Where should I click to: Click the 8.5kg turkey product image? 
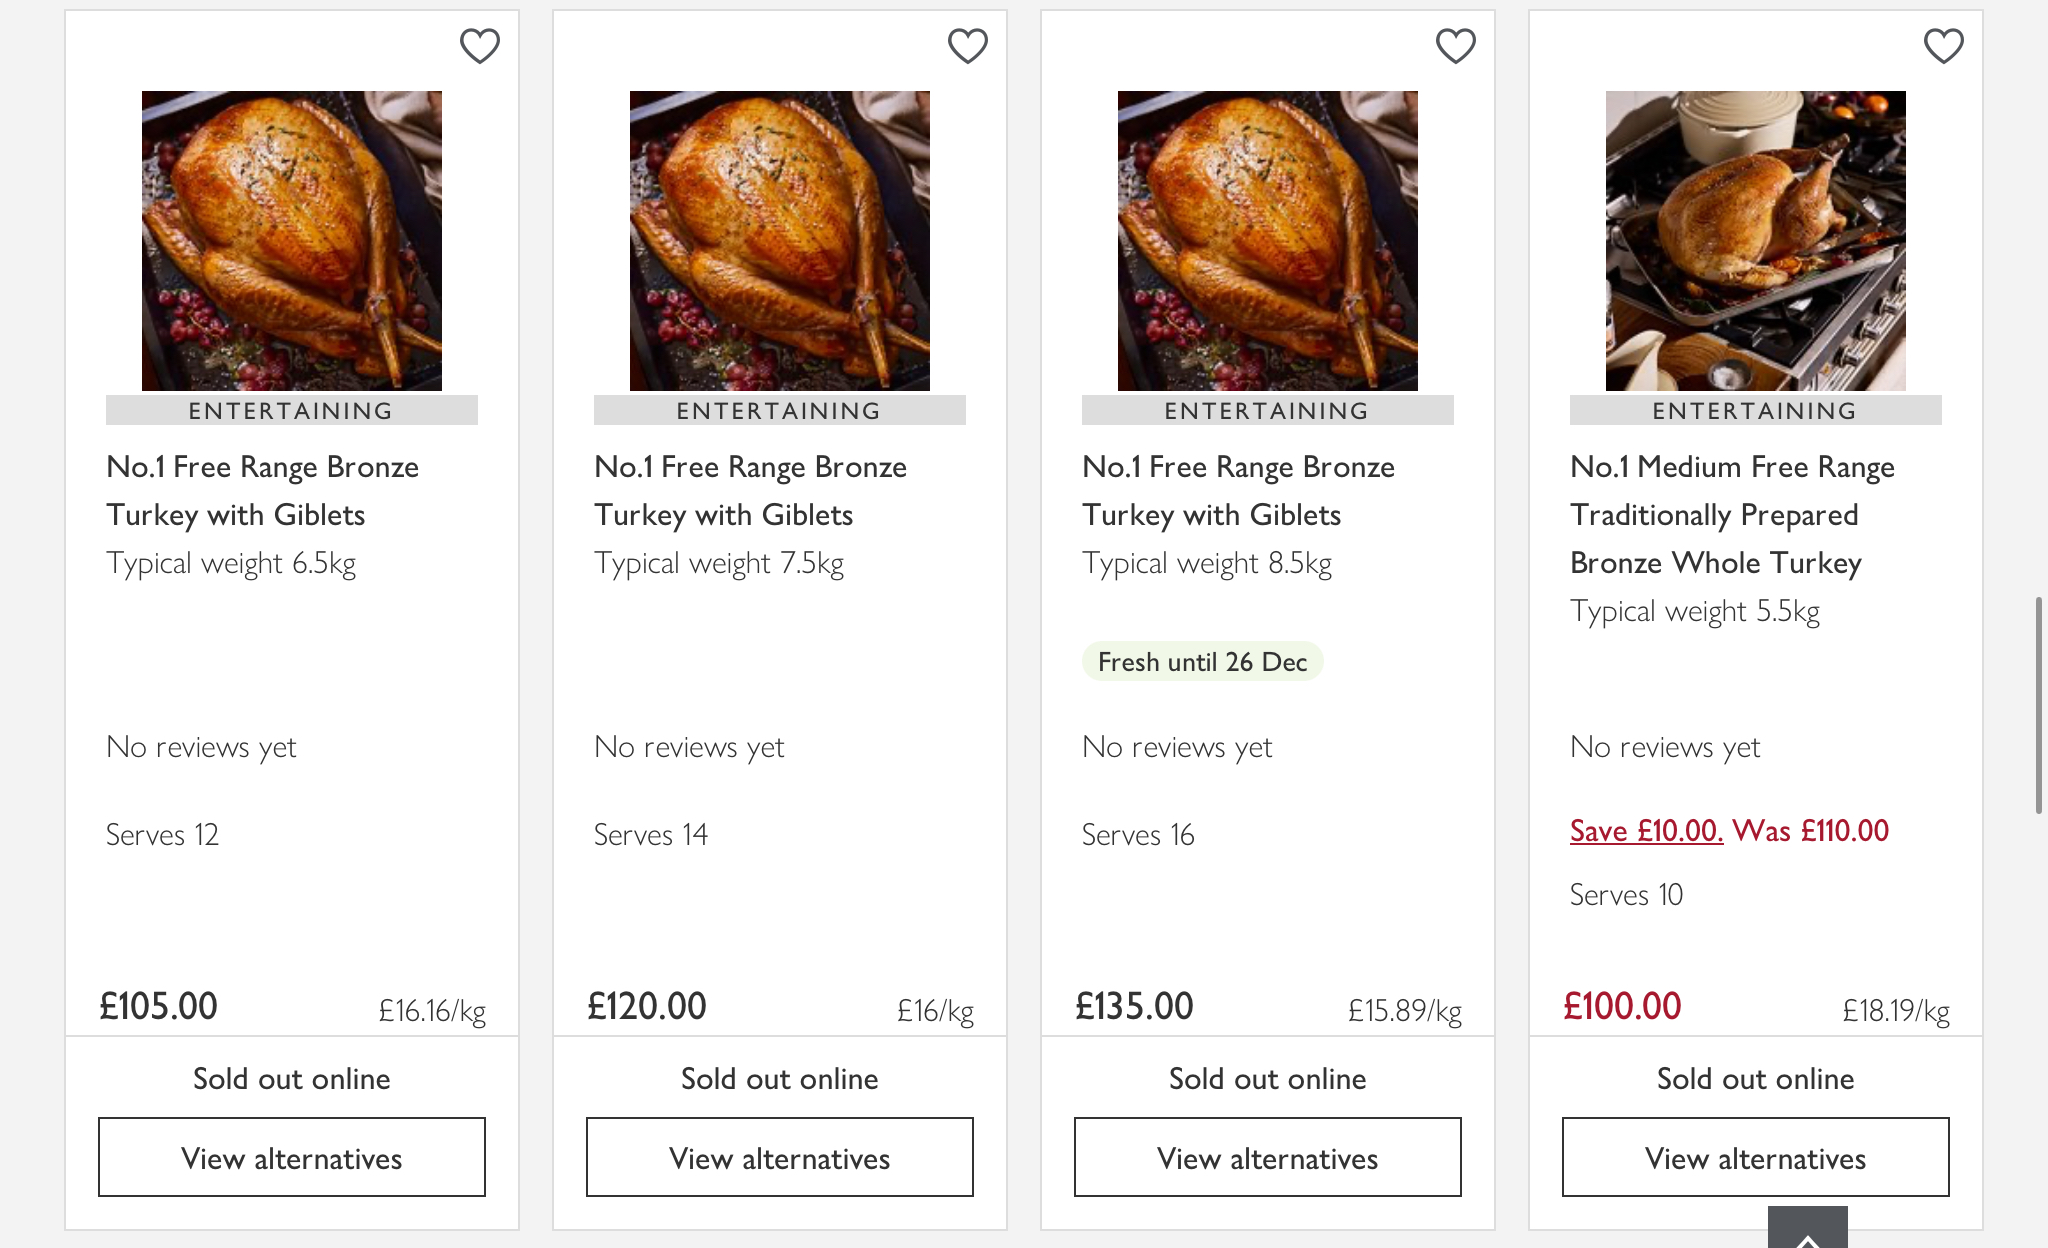click(1268, 241)
